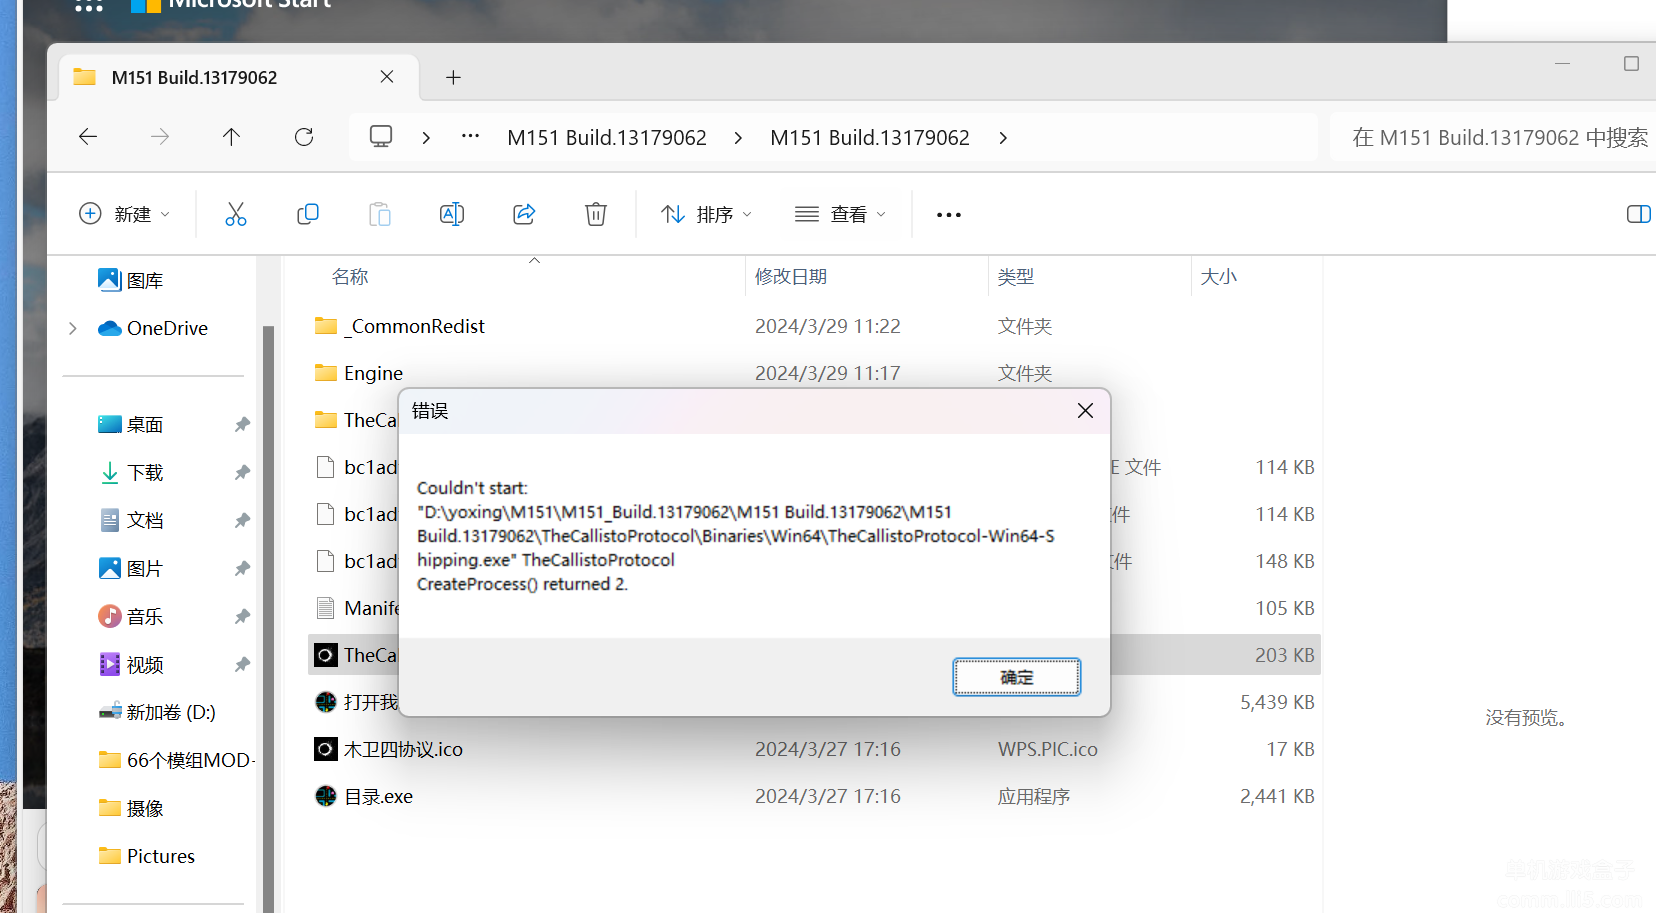This screenshot has height=913, width=1656.
Task: Open the address bar ellipsis overflow
Action: [x=470, y=136]
